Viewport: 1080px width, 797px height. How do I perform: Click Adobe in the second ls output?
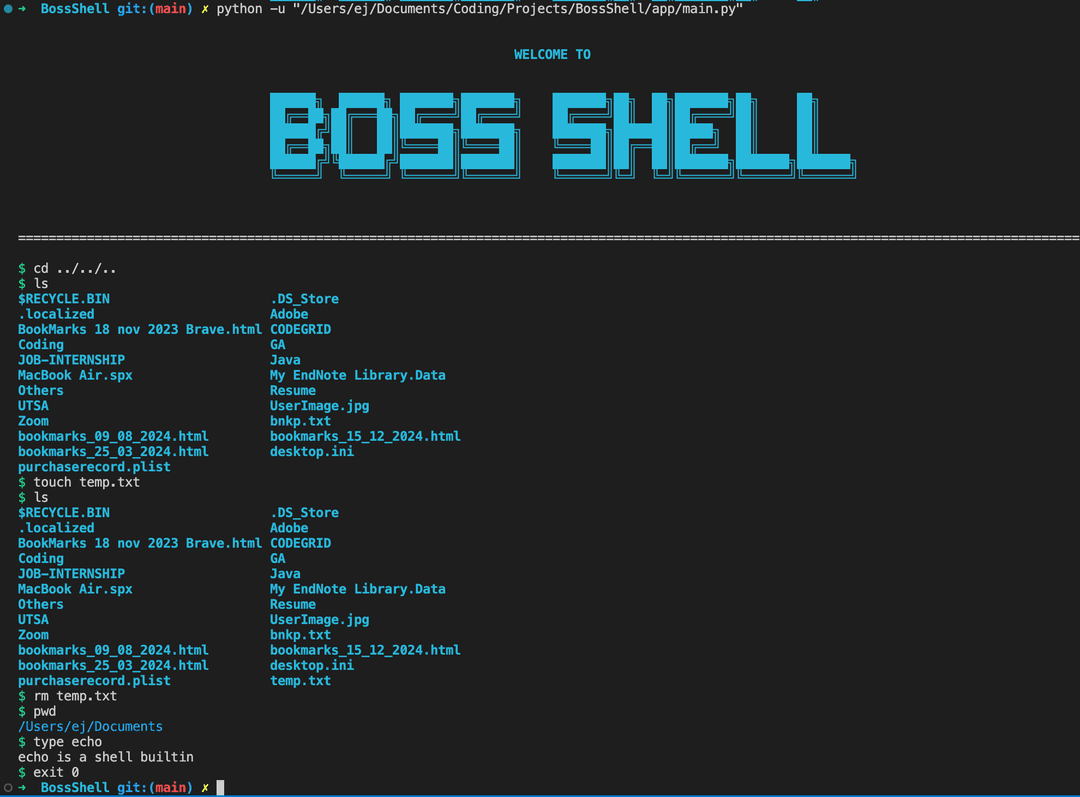(x=289, y=528)
